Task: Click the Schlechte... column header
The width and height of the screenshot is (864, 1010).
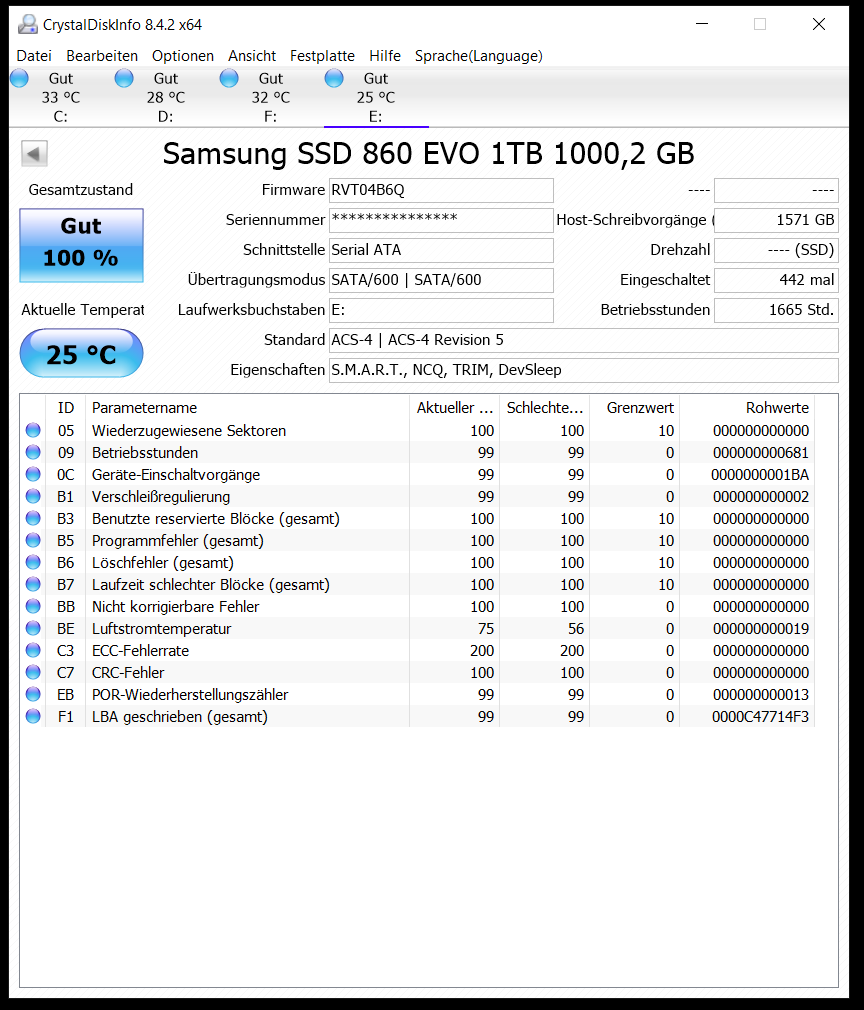Action: pyautogui.click(x=545, y=408)
